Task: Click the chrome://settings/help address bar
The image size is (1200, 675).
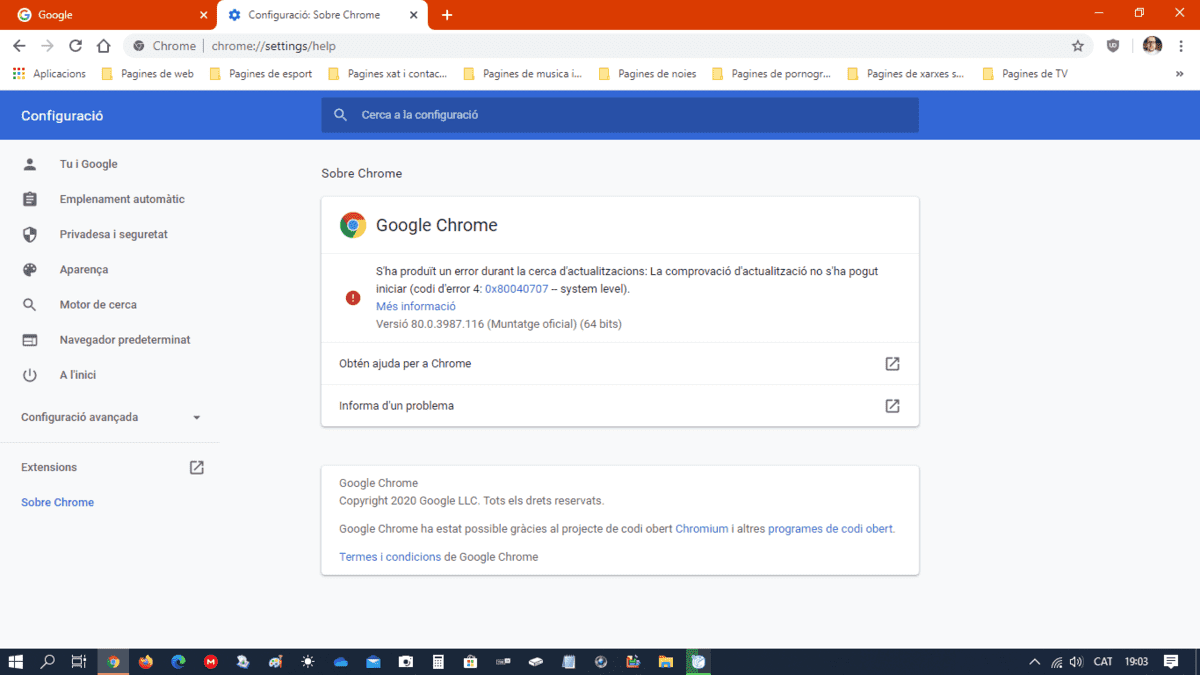Action: pyautogui.click(x=606, y=46)
